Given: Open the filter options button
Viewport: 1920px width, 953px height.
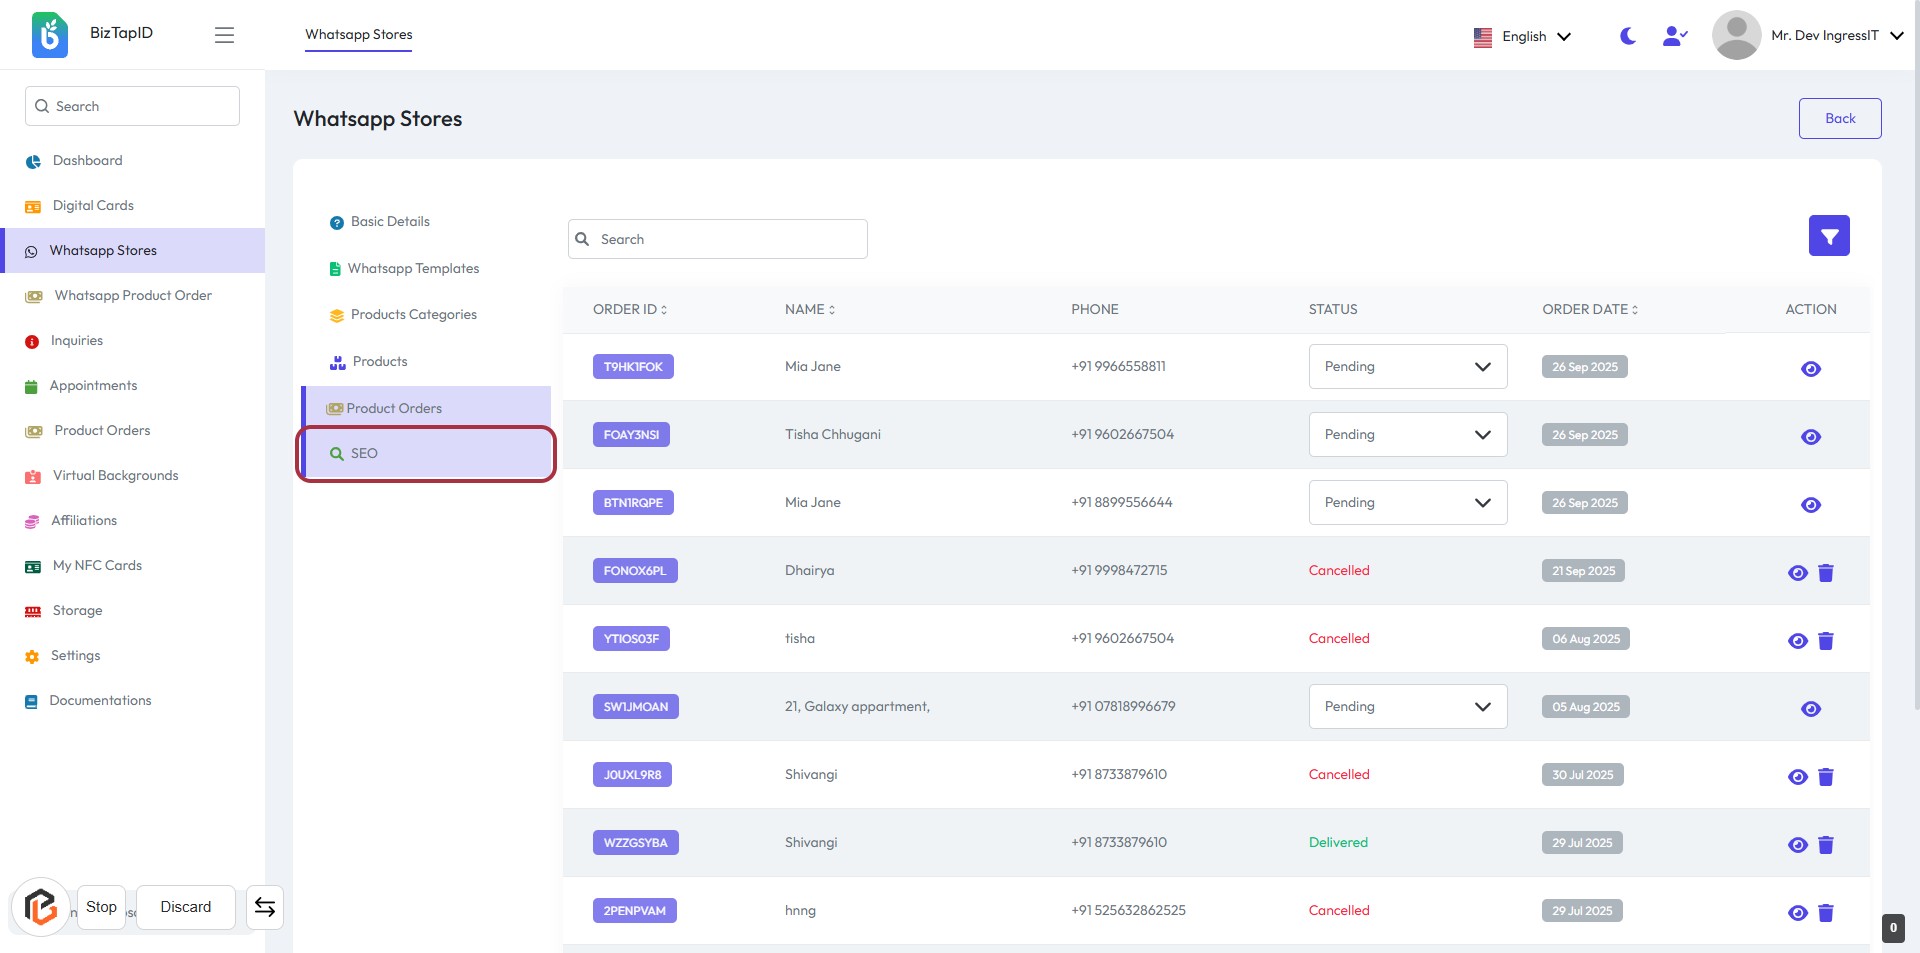Looking at the screenshot, I should click(x=1828, y=236).
